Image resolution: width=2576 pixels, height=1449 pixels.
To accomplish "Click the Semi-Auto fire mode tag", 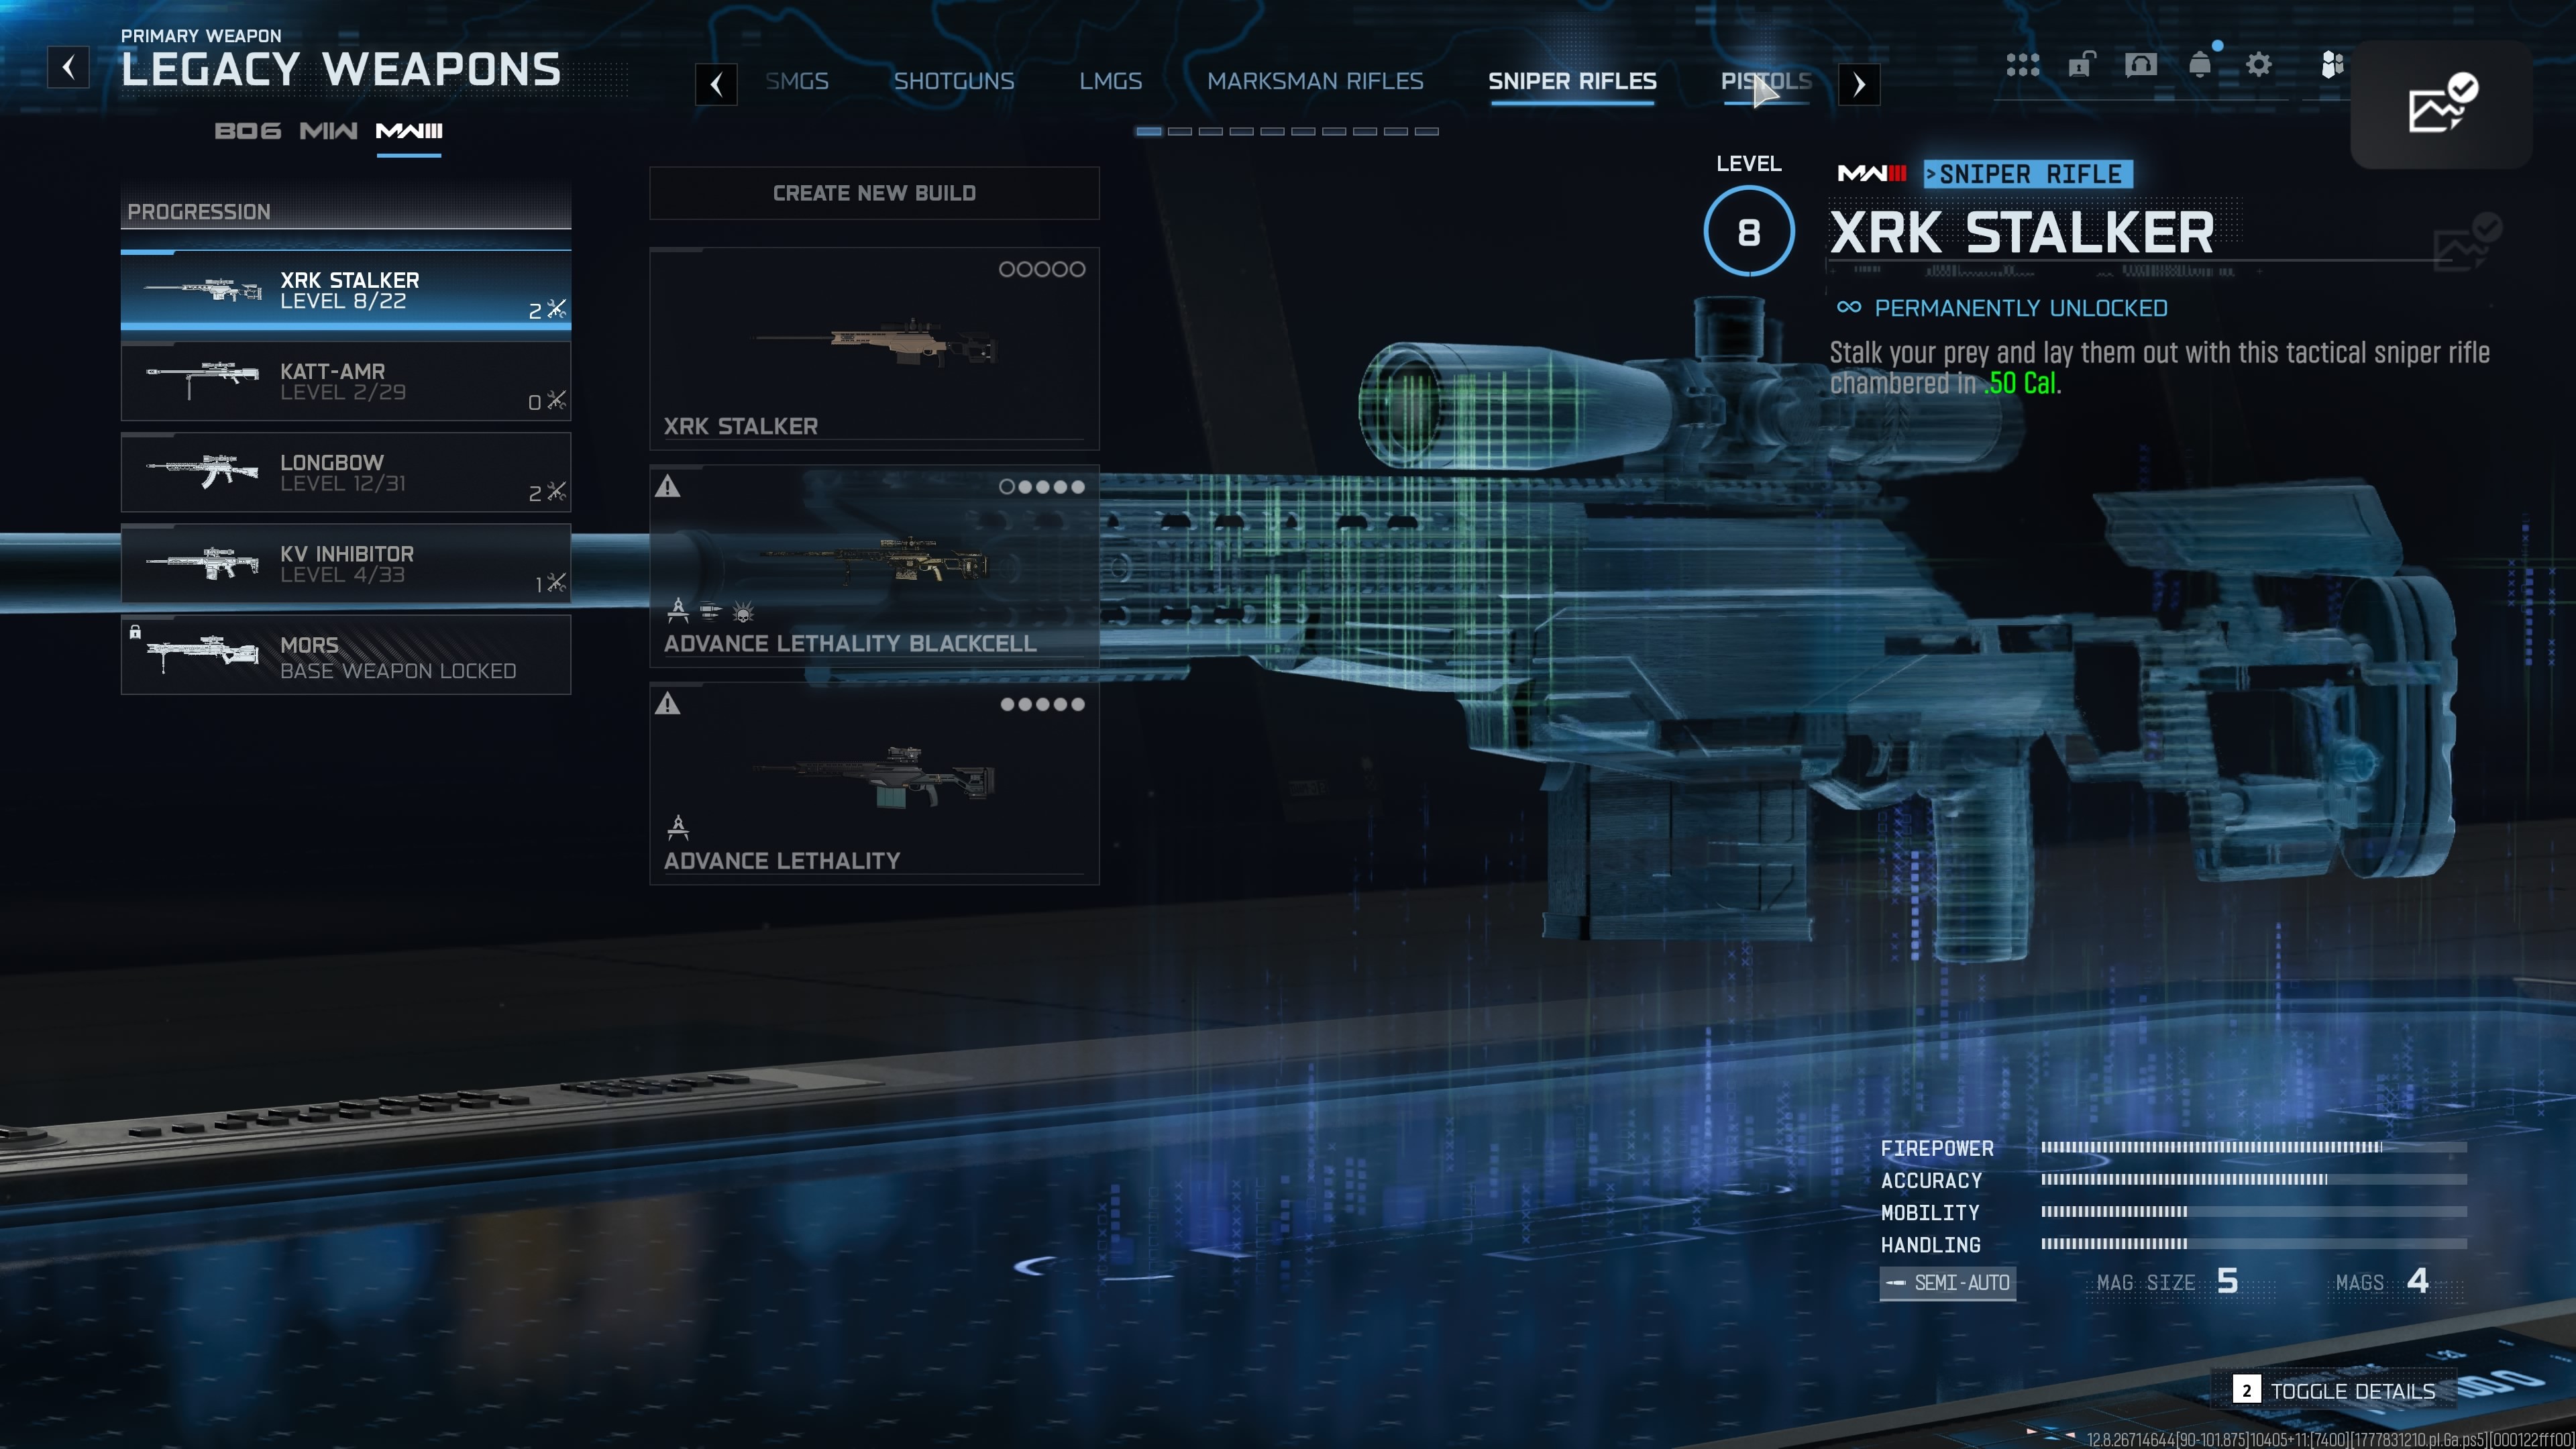I will point(1948,1282).
